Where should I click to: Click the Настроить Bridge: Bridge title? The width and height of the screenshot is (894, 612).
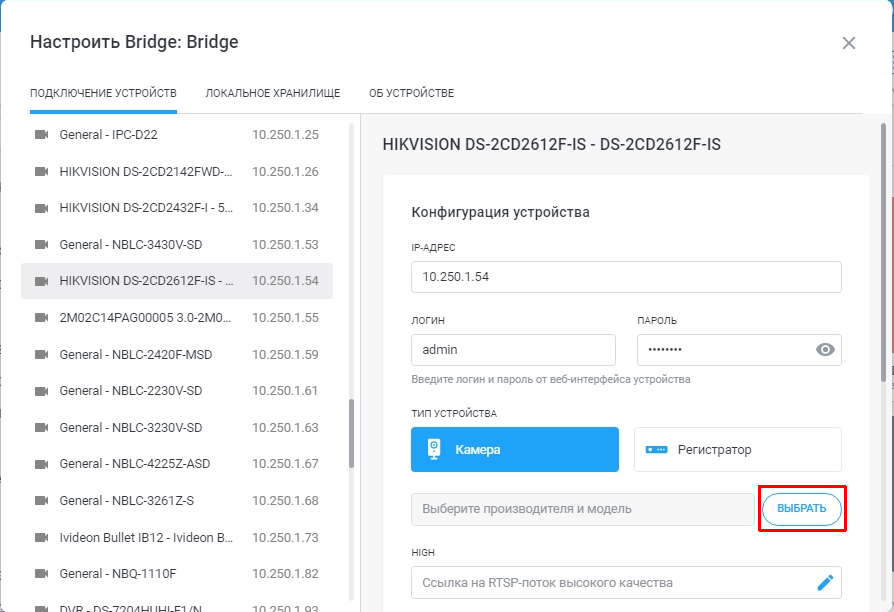coord(134,42)
